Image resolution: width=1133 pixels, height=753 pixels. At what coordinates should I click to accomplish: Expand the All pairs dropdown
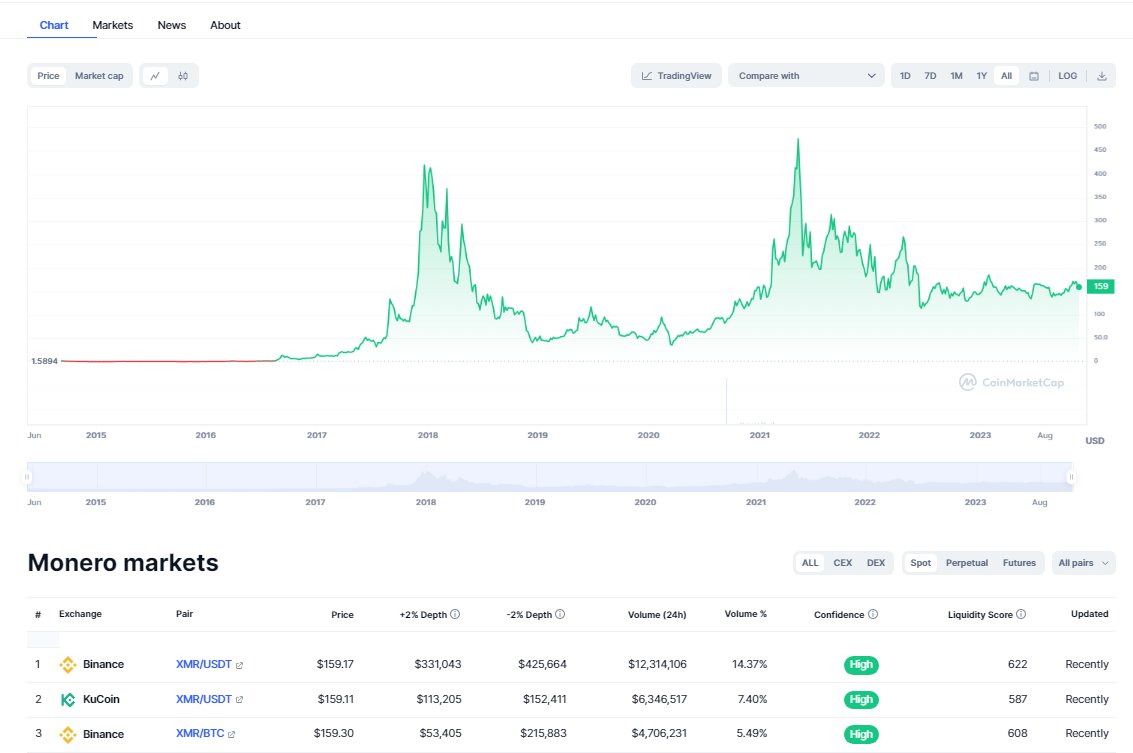coord(1083,563)
